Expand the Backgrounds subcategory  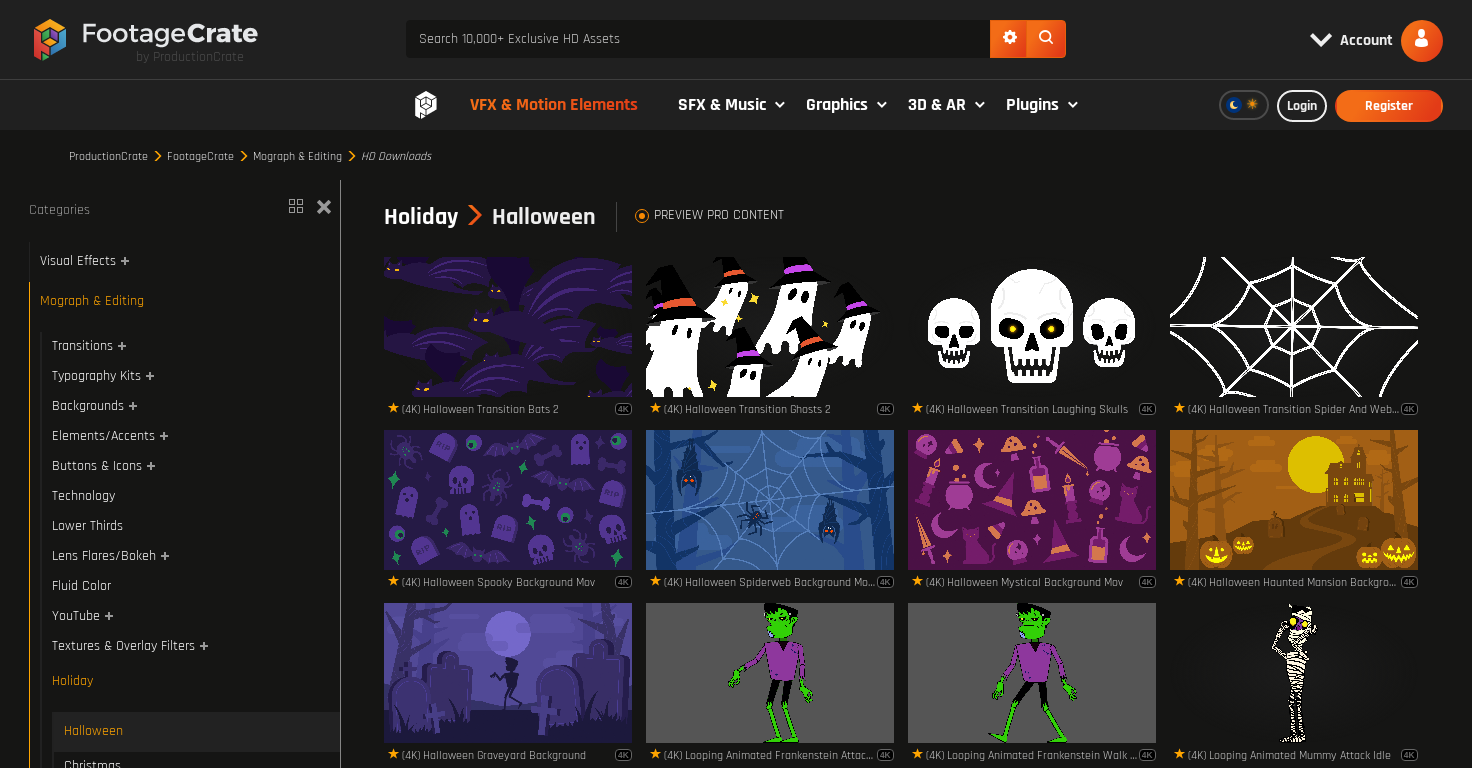pyautogui.click(x=133, y=406)
